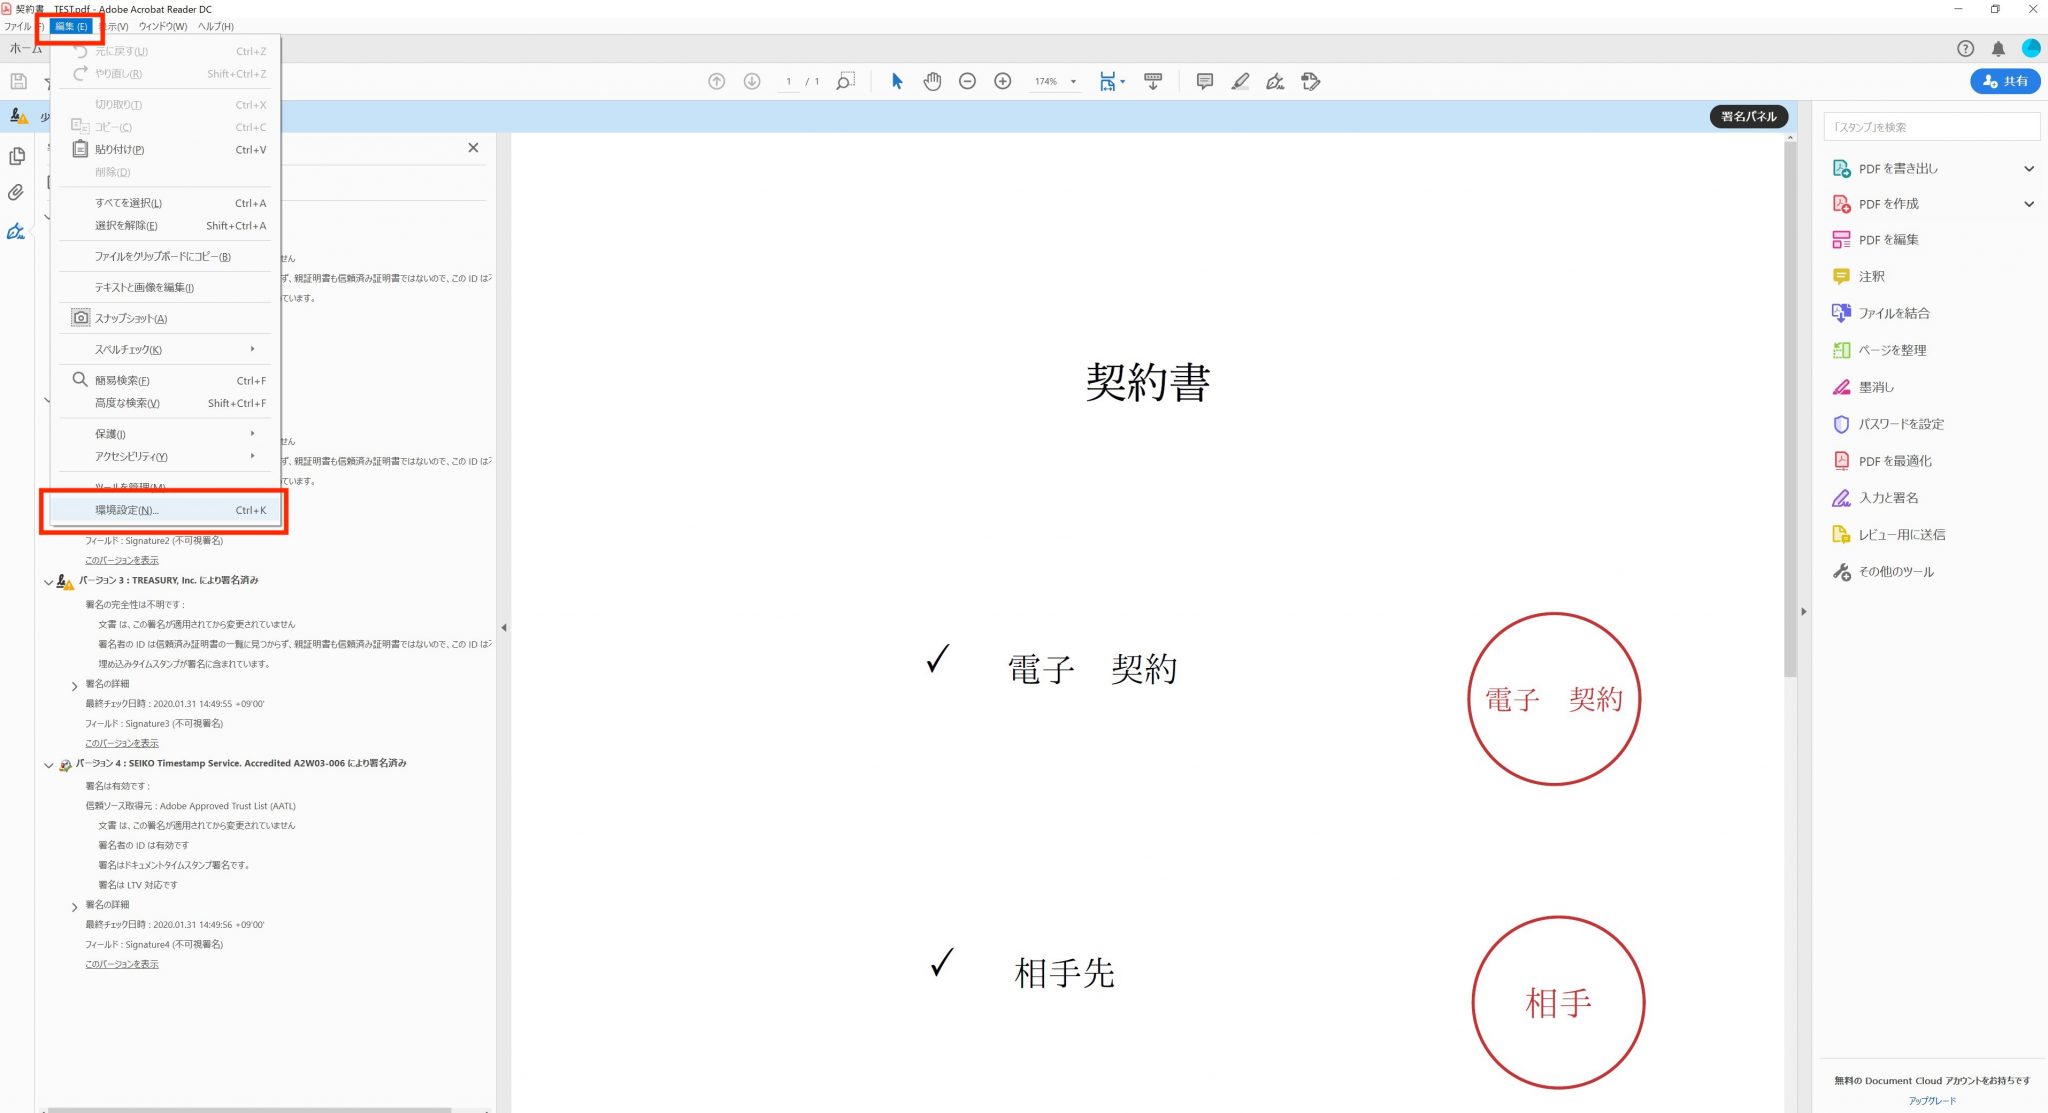Expand PDF を書き出し tool section
Screen dimensions: 2048x1113
point(2029,169)
